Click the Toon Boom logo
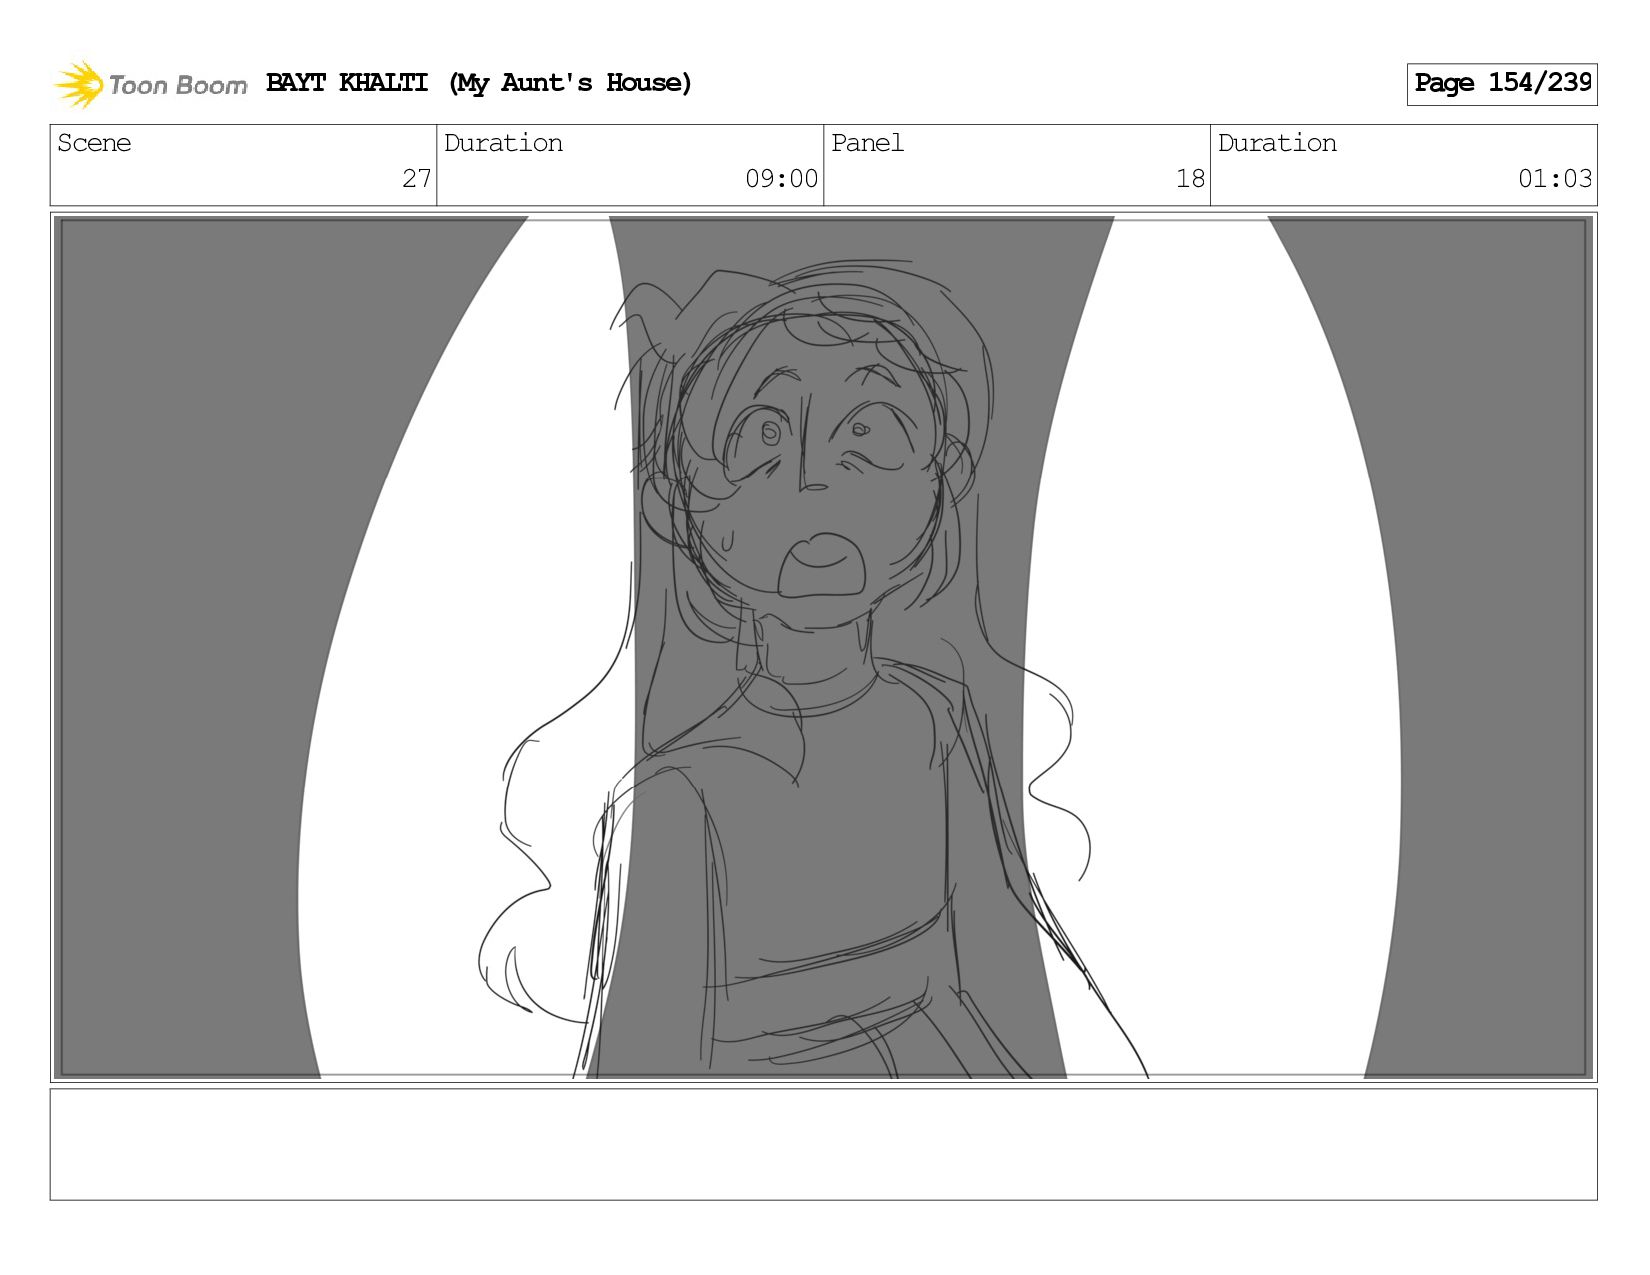The height and width of the screenshot is (1275, 1650). tap(150, 84)
